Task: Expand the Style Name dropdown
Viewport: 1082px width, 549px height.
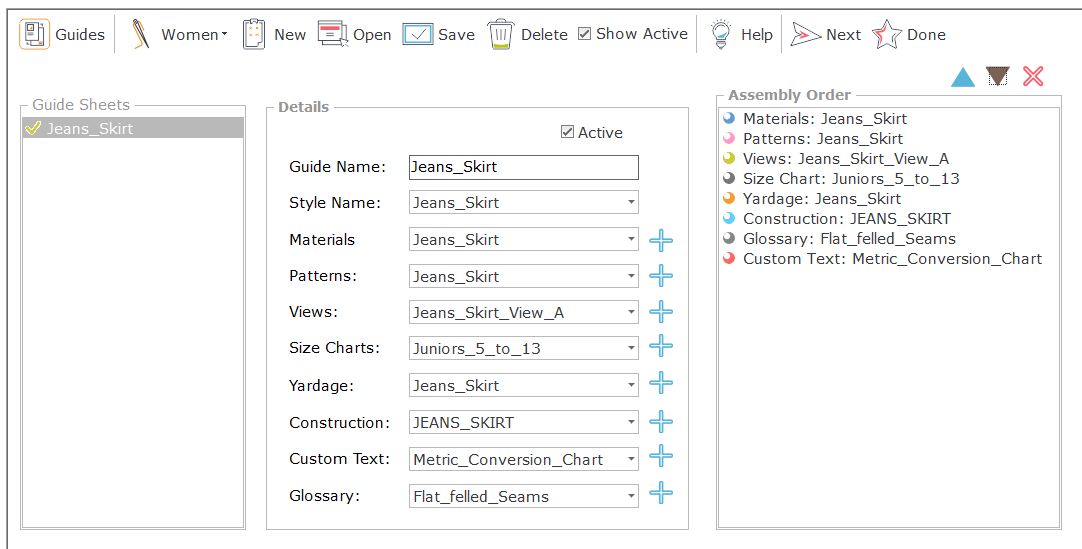Action: [631, 203]
